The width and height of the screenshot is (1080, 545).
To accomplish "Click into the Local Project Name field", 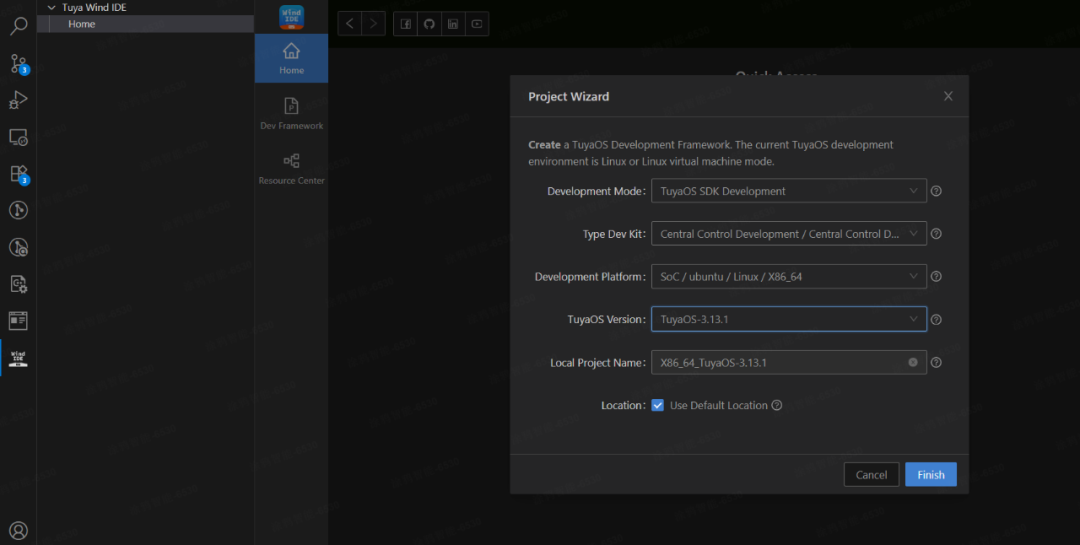I will point(778,362).
